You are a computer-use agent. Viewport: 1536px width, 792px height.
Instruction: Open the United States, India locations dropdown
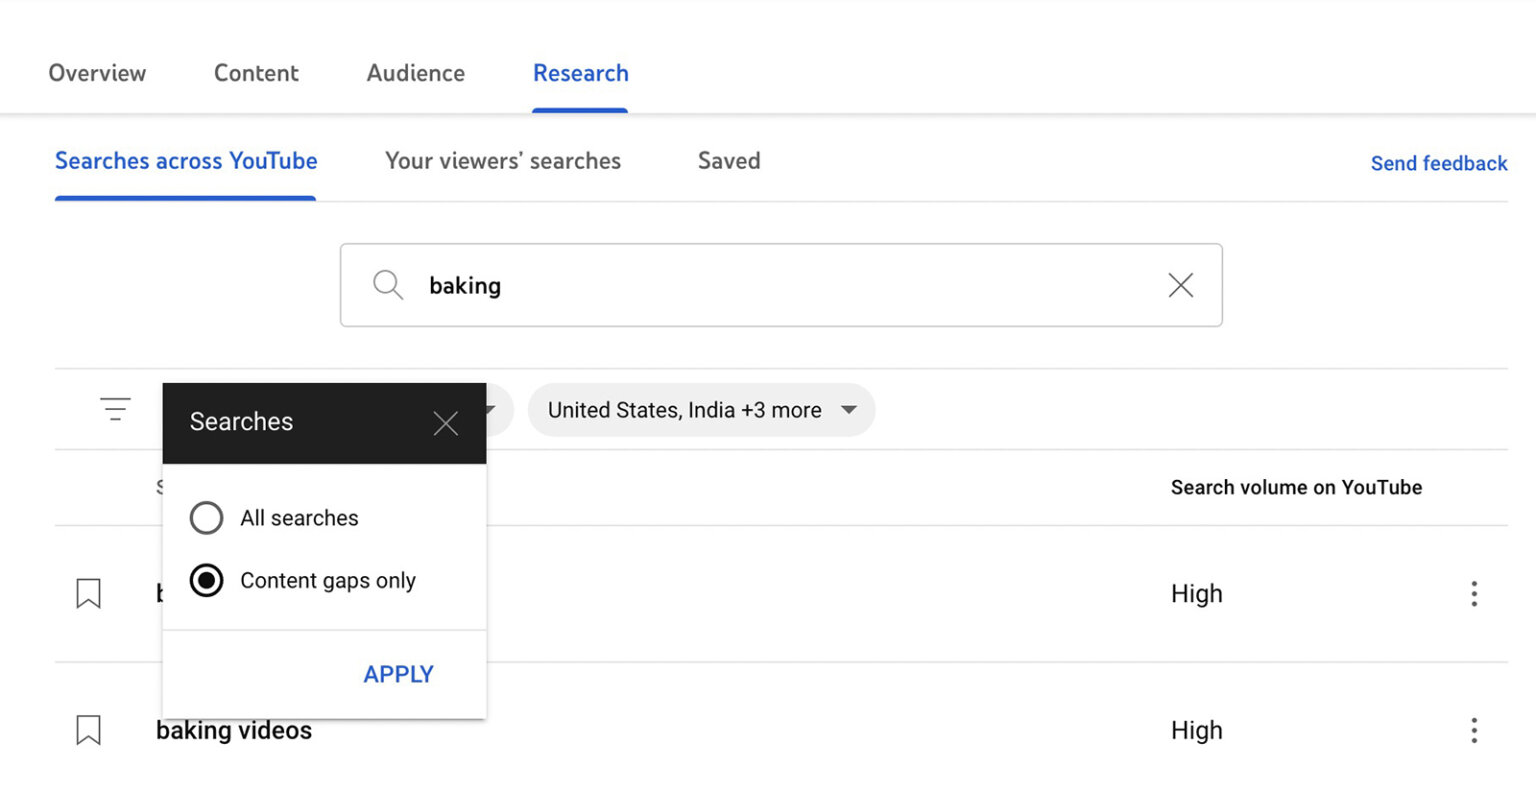click(x=700, y=410)
